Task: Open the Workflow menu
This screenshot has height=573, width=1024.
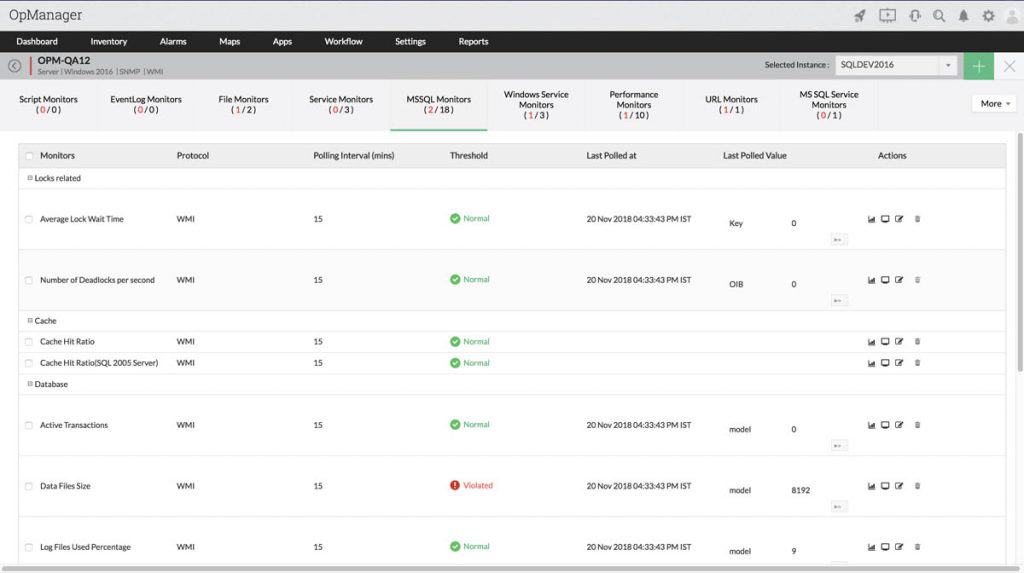Action: coord(344,41)
